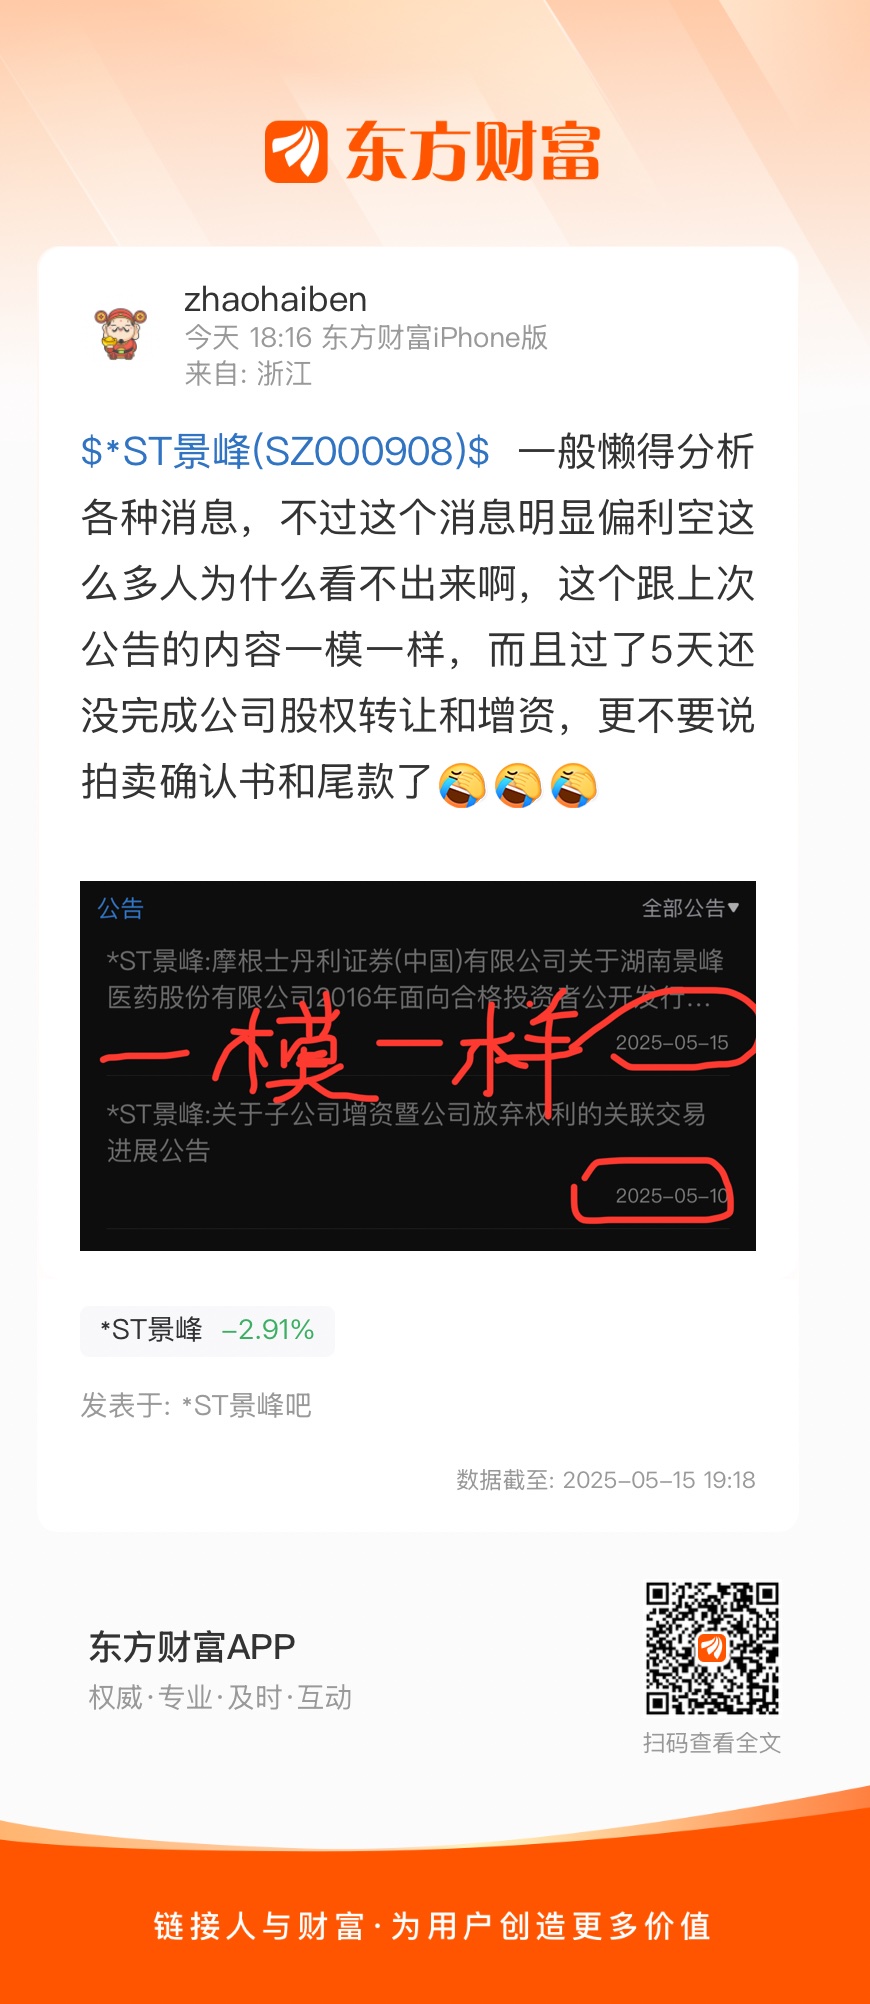Click the circled 2025-05-15 date
Screen dimensions: 870x2004
coord(672,1043)
